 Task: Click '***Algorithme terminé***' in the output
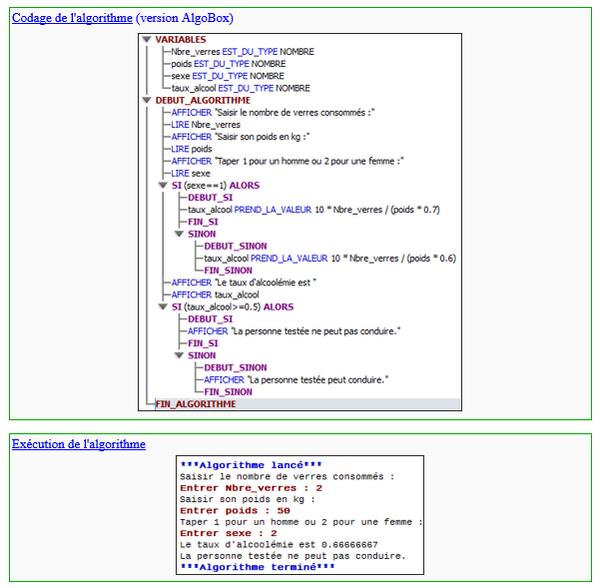coord(257,567)
